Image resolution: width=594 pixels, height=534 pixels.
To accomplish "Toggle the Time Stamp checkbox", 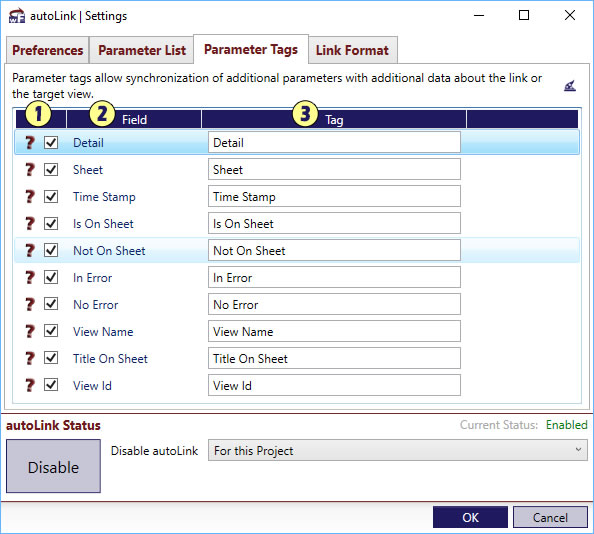I will (x=51, y=197).
